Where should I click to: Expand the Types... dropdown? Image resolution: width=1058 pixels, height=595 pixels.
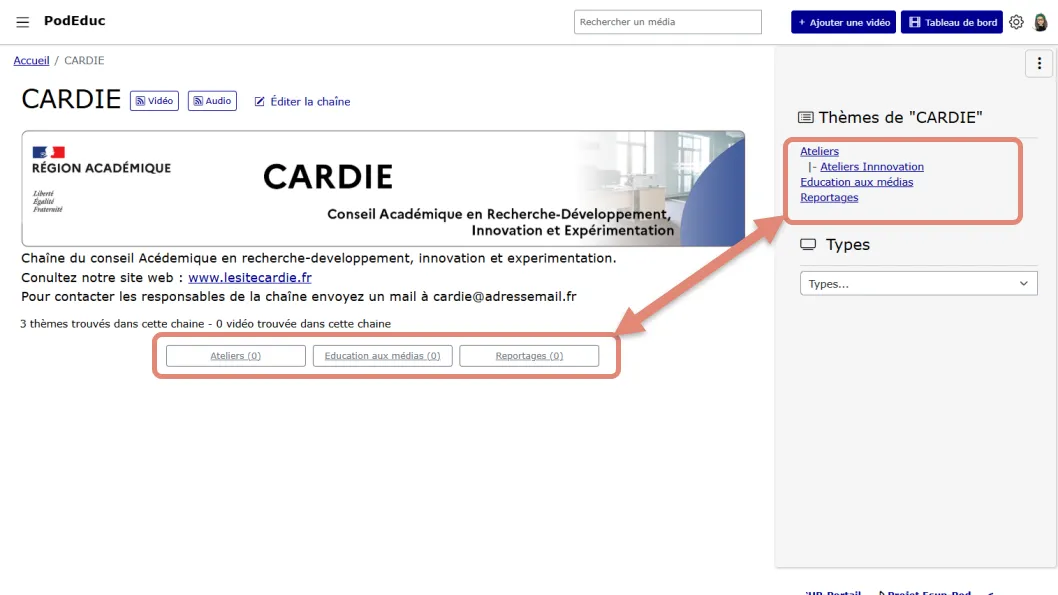[x=918, y=284]
